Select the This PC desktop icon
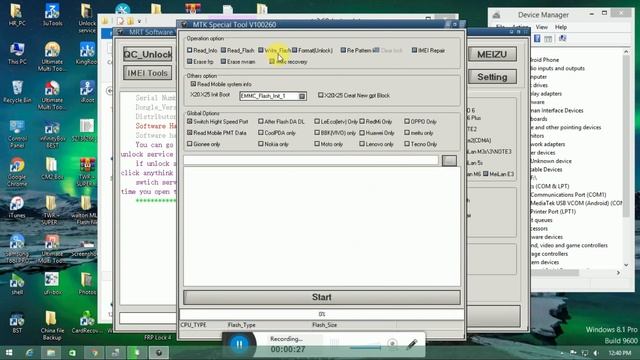The height and width of the screenshot is (360, 640). point(17,53)
